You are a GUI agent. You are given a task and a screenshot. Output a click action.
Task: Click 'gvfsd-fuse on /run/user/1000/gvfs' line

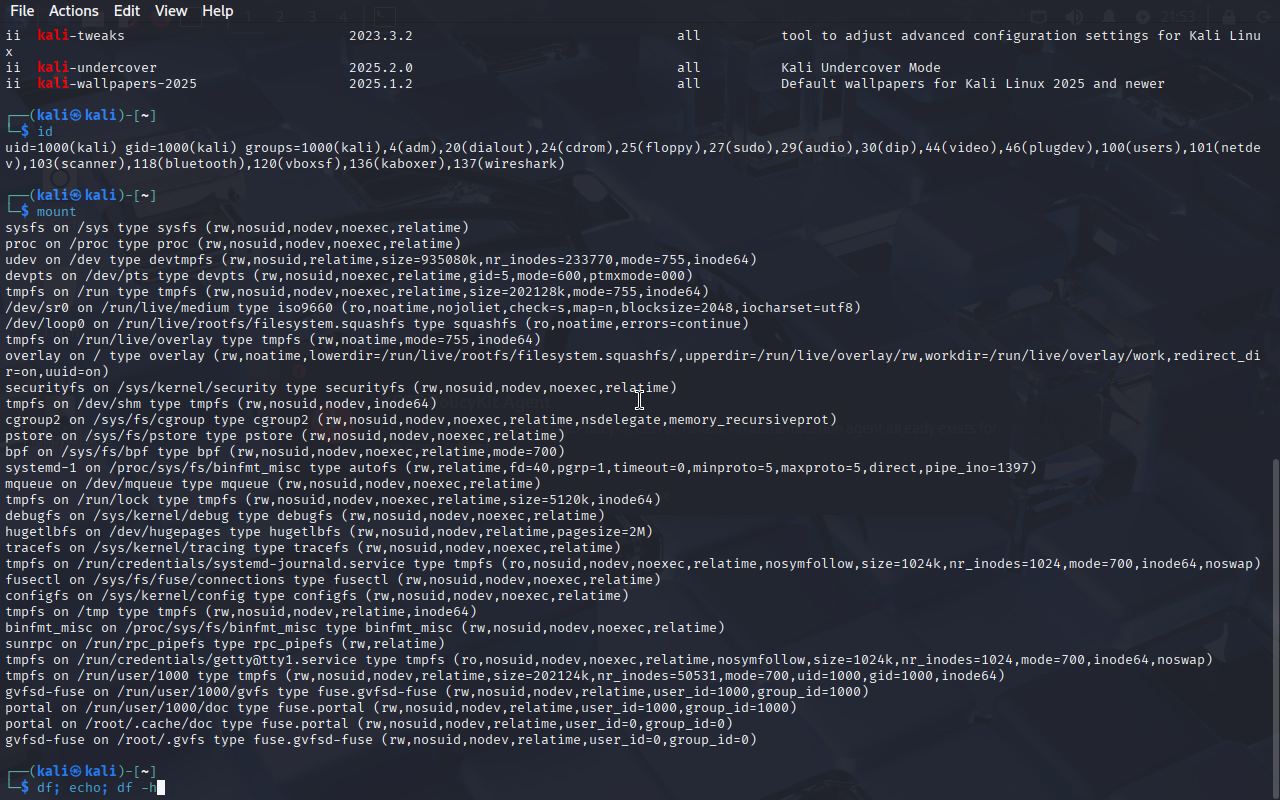(x=437, y=692)
